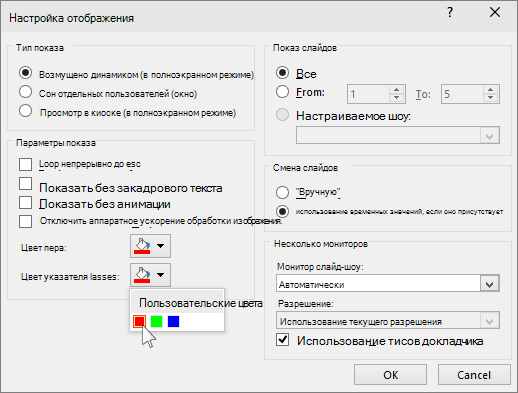518x393 pixels.
Task: Select the Все slides radio button
Action: coord(282,72)
